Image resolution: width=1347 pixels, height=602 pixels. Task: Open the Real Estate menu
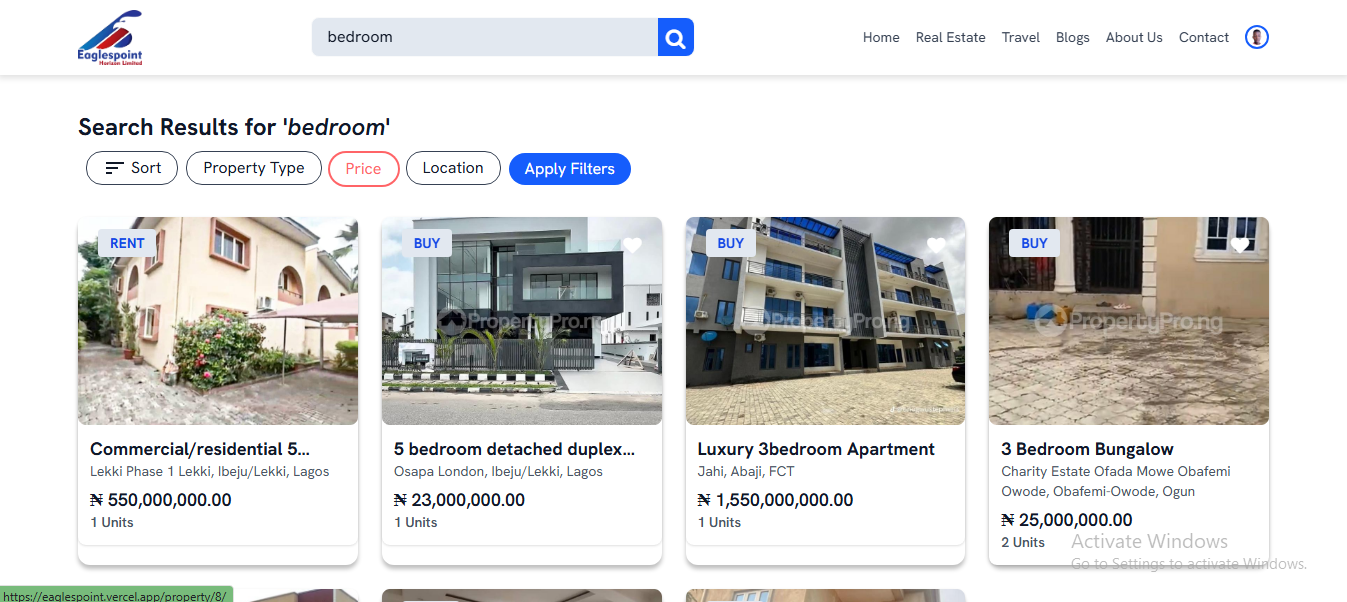[951, 37]
